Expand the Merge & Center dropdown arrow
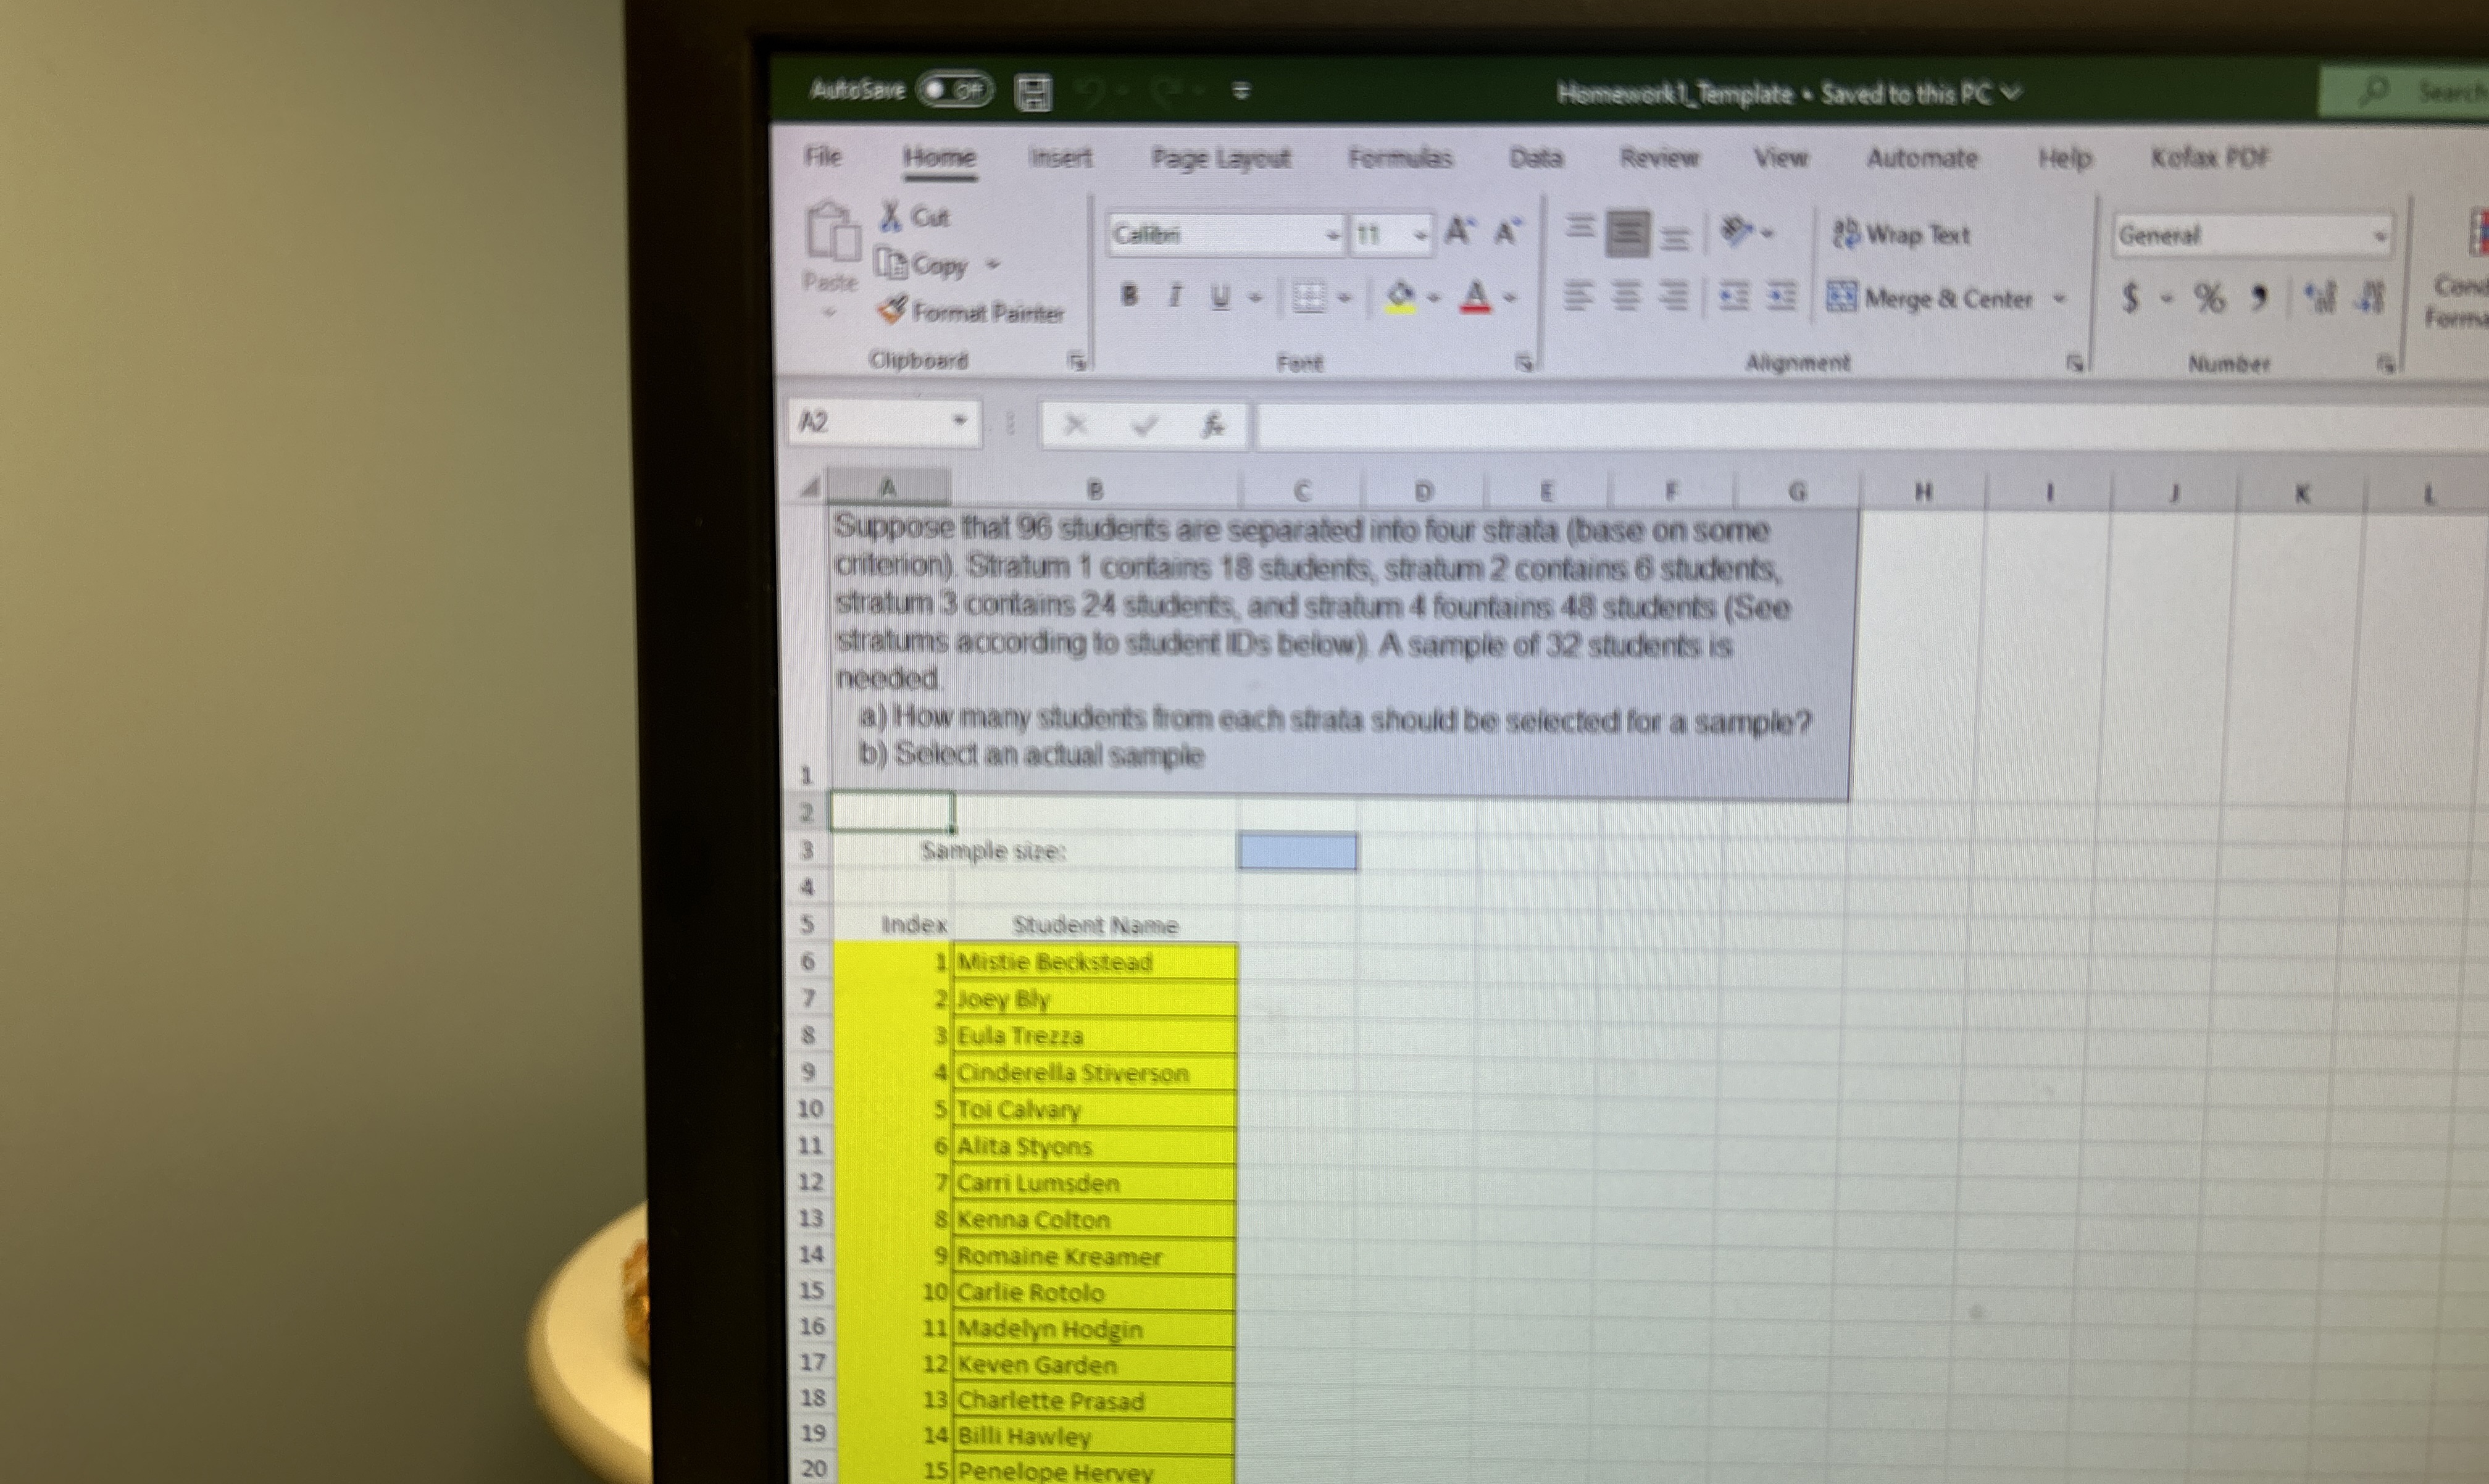This screenshot has height=1484, width=2489. click(2059, 298)
